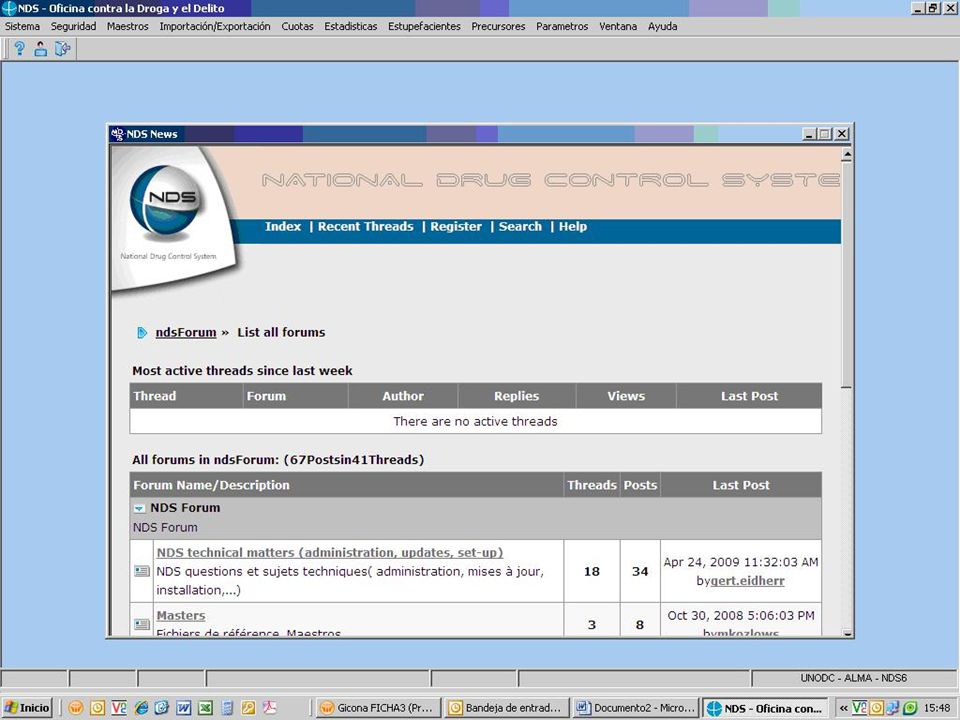Open gert.eidherr user profile link
Screen dimensions: 960x720
coord(748,581)
